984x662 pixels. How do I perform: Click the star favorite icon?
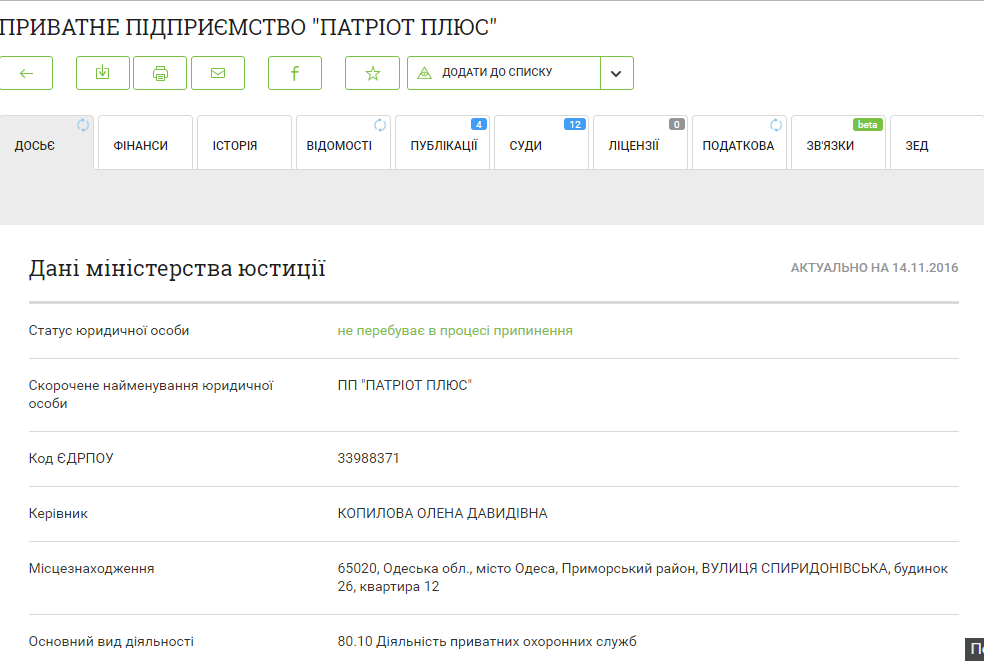coord(372,73)
